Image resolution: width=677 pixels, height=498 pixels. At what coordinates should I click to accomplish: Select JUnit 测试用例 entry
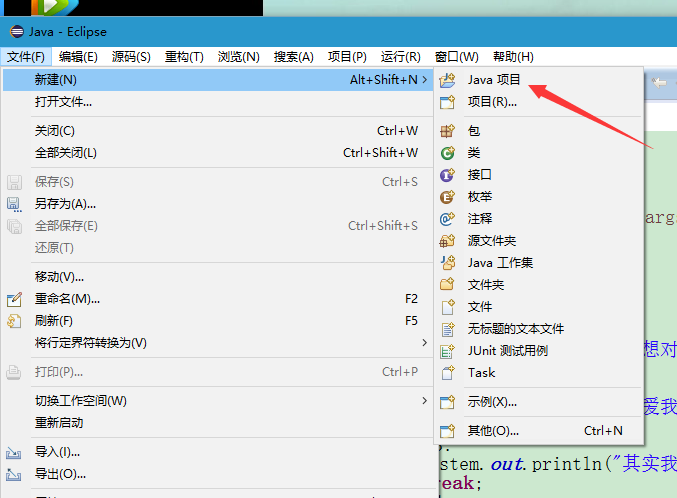click(539, 351)
